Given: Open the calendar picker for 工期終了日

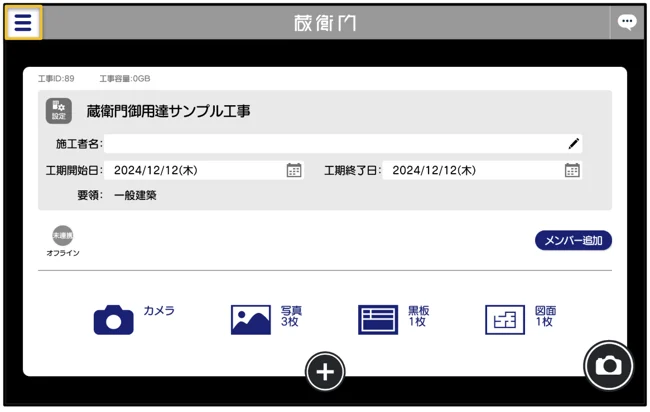Looking at the screenshot, I should point(572,171).
